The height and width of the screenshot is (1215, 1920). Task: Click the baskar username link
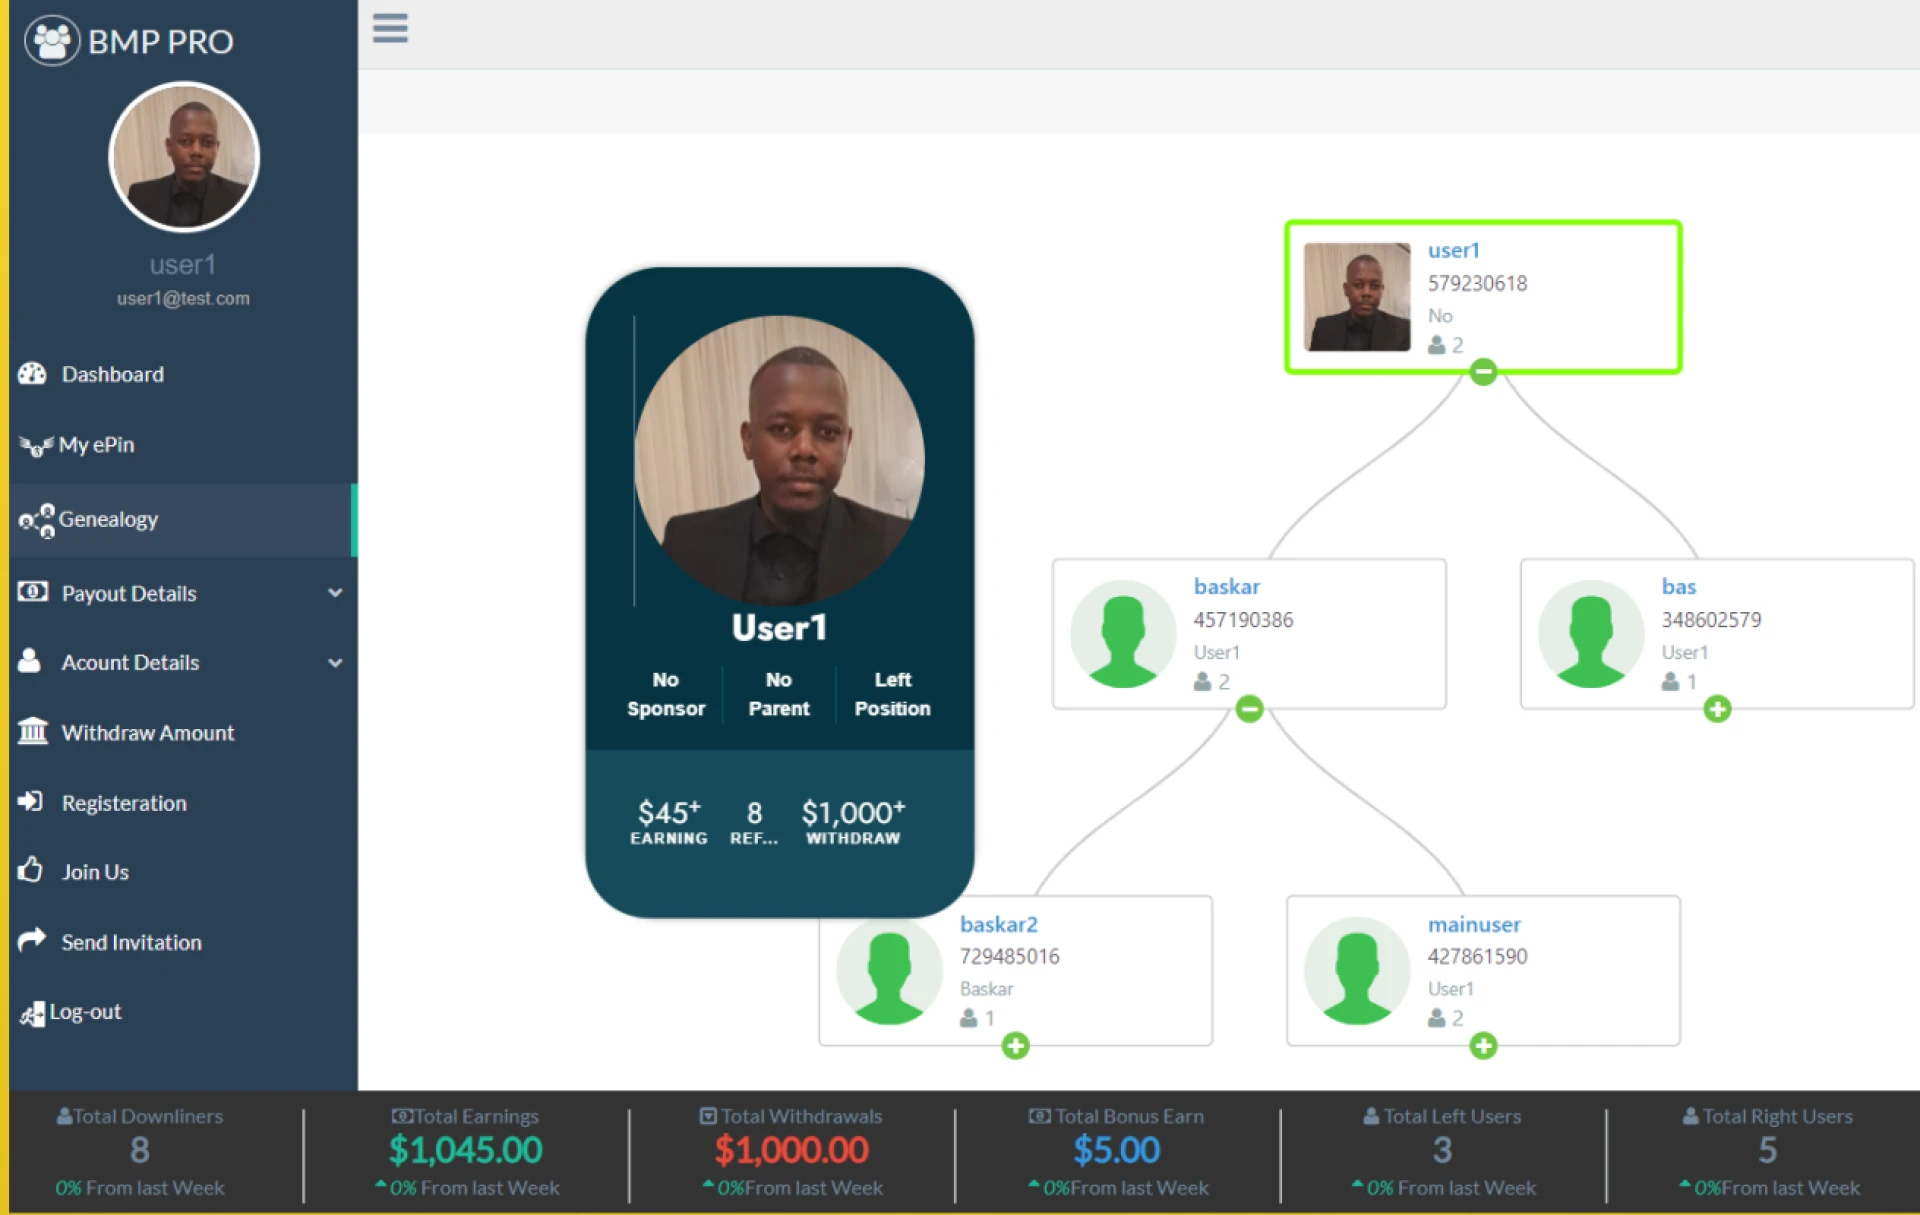[x=1227, y=587]
